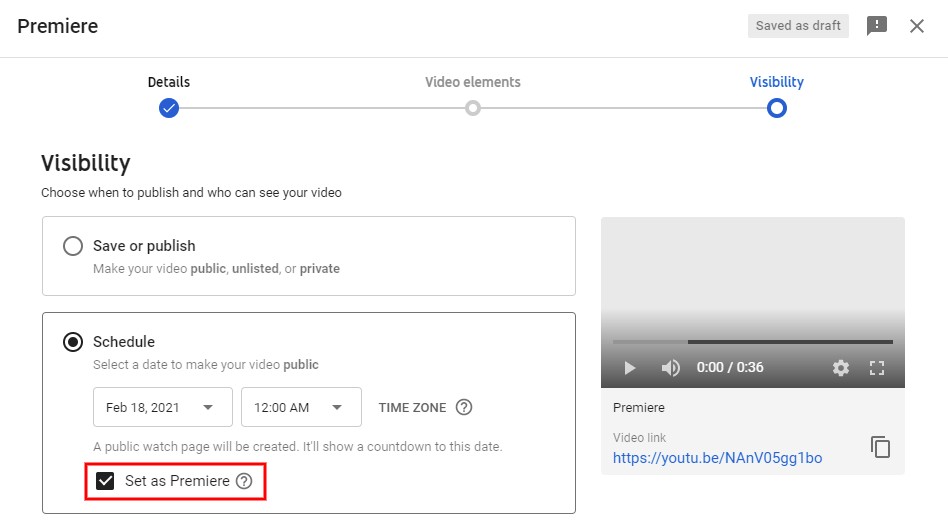948x524 pixels.
Task: Seek in the video progress bar
Action: point(753,342)
